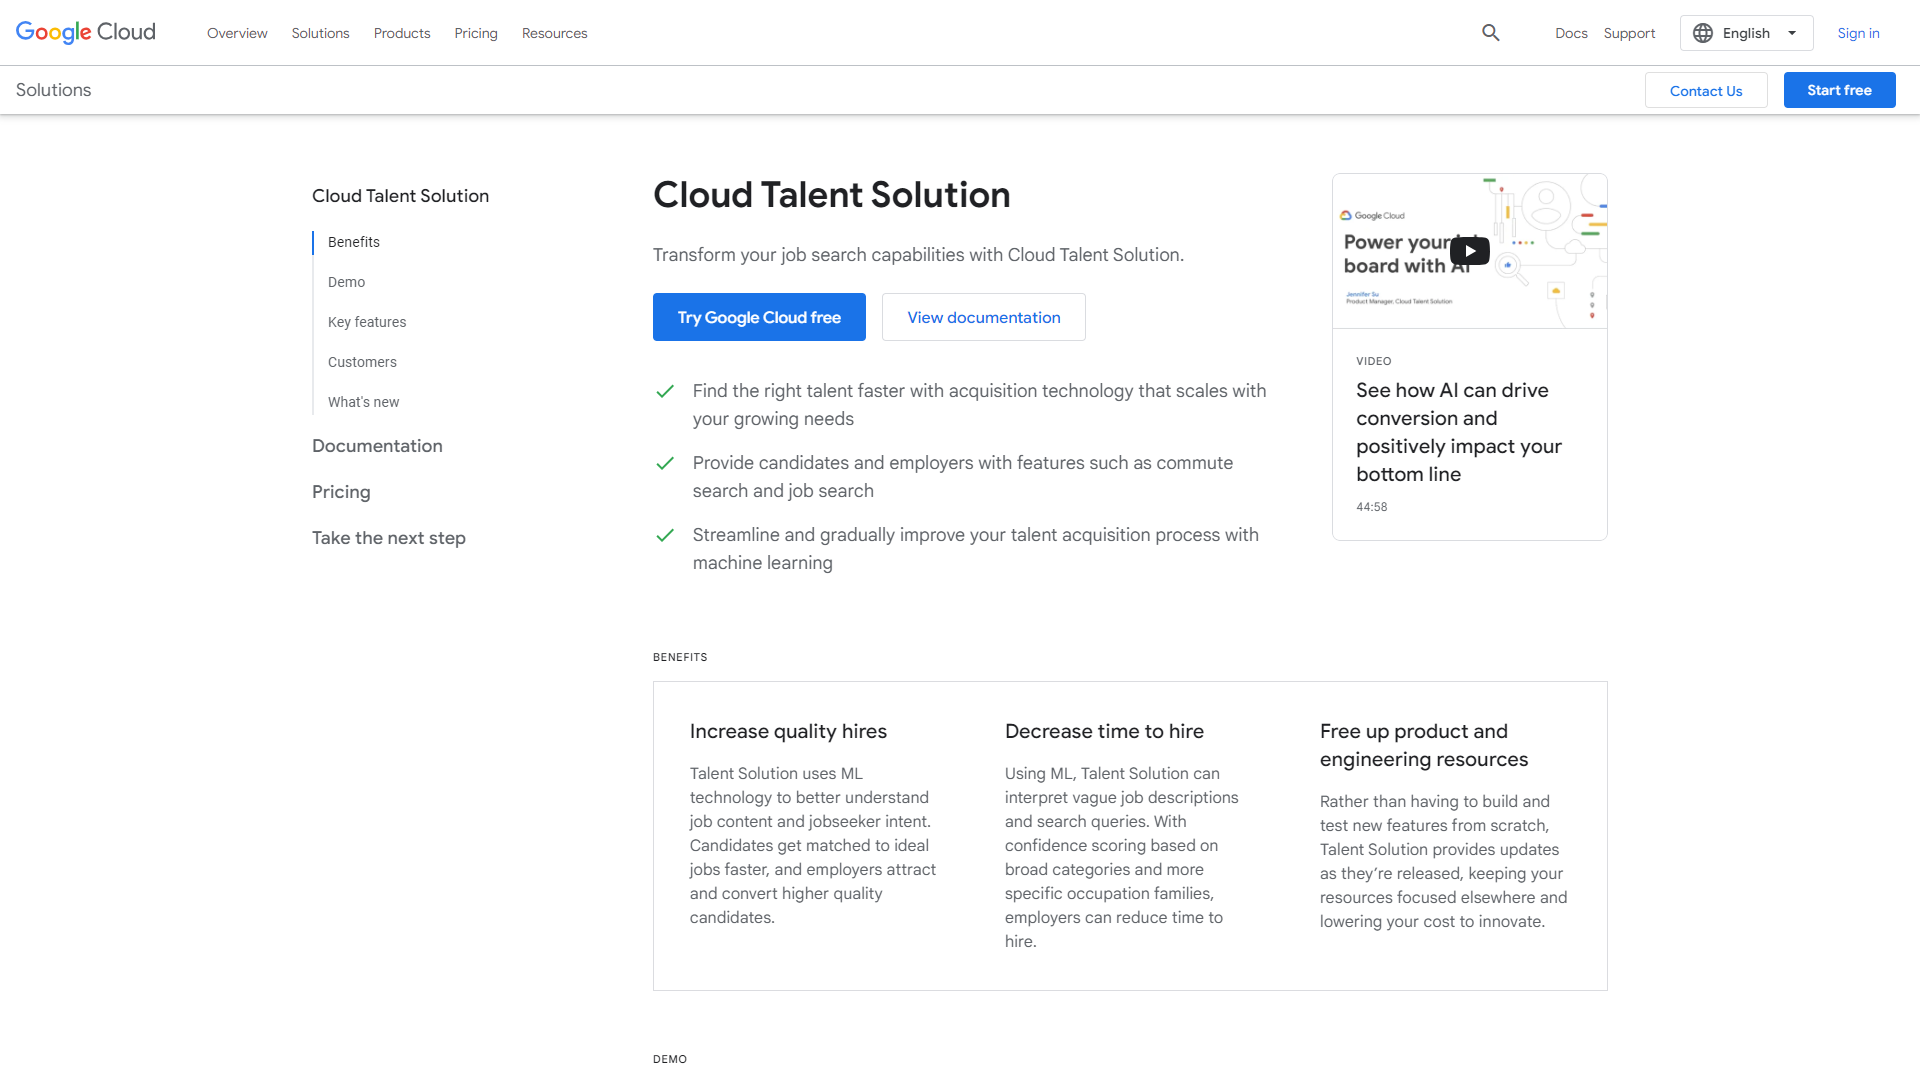Click the Sign in link

point(1859,33)
